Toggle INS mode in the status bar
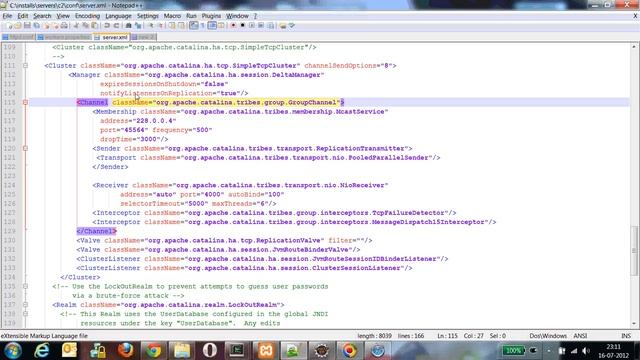The image size is (640, 360). [626, 336]
